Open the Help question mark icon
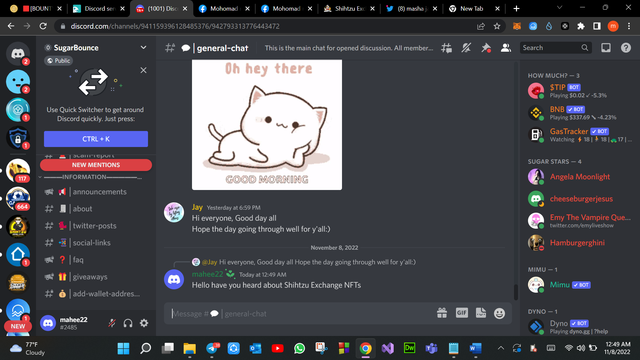Viewport: 640px width, 360px height. point(626,48)
